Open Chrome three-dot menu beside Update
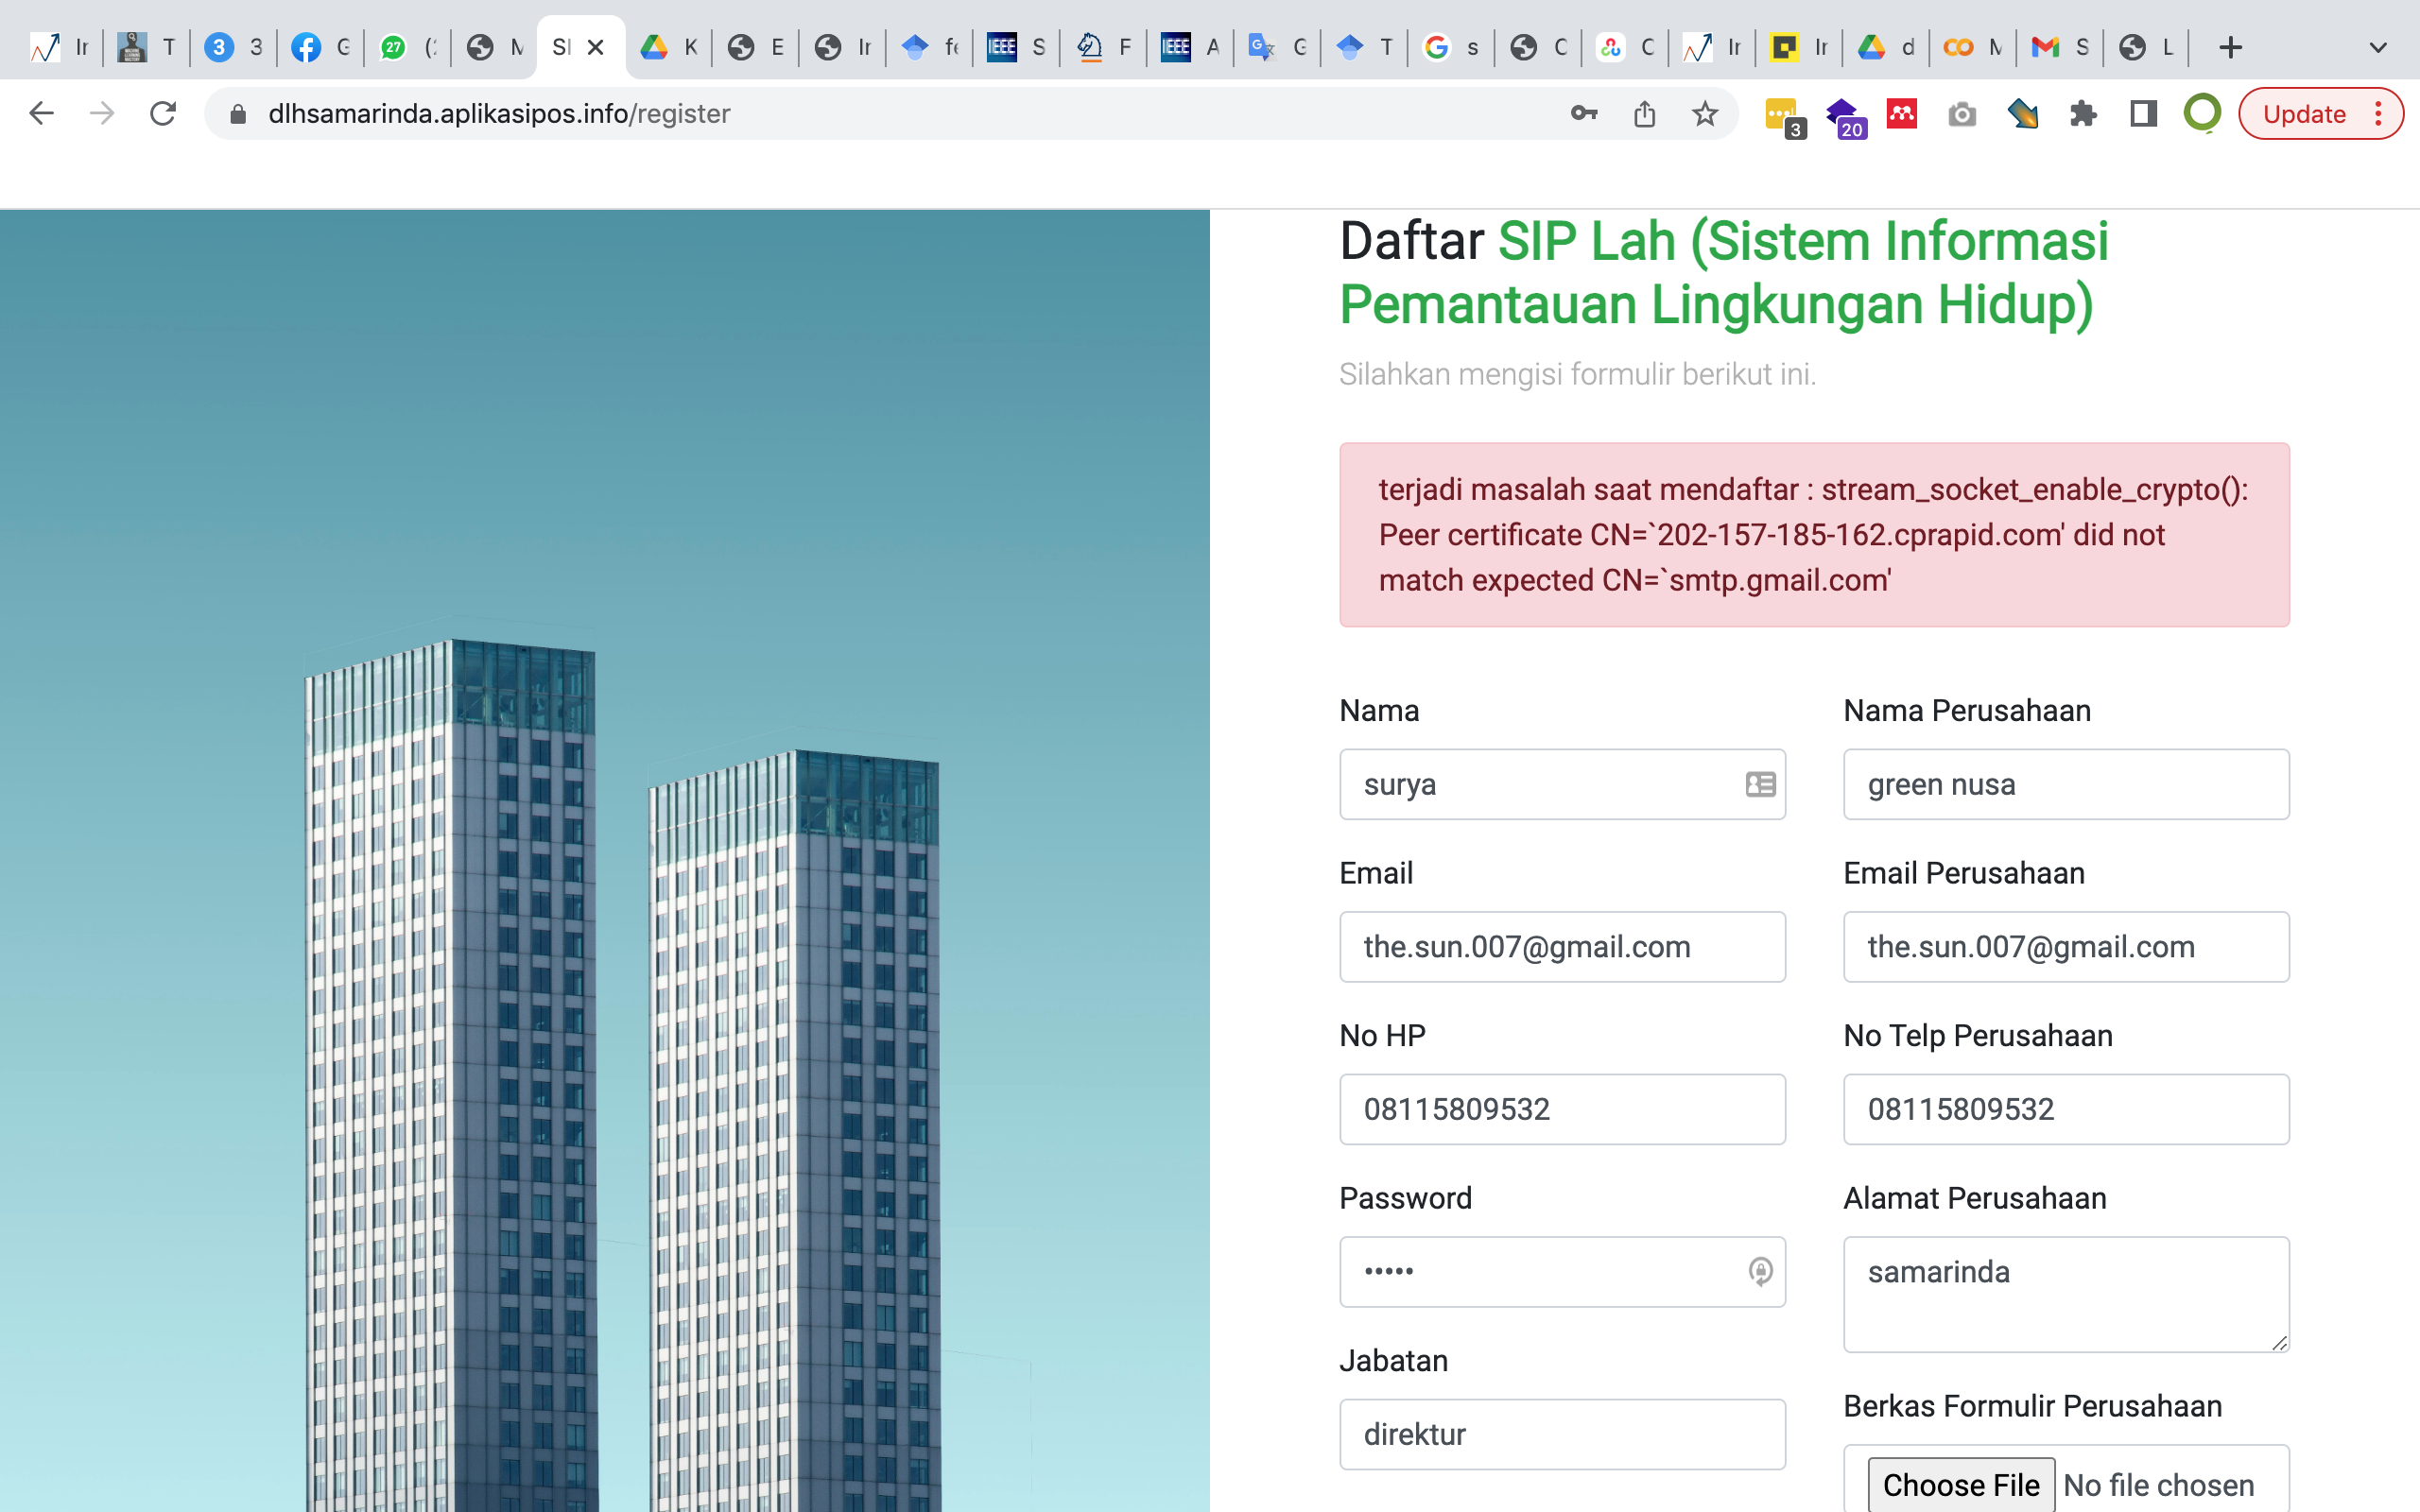Image resolution: width=2420 pixels, height=1512 pixels. point(2379,114)
